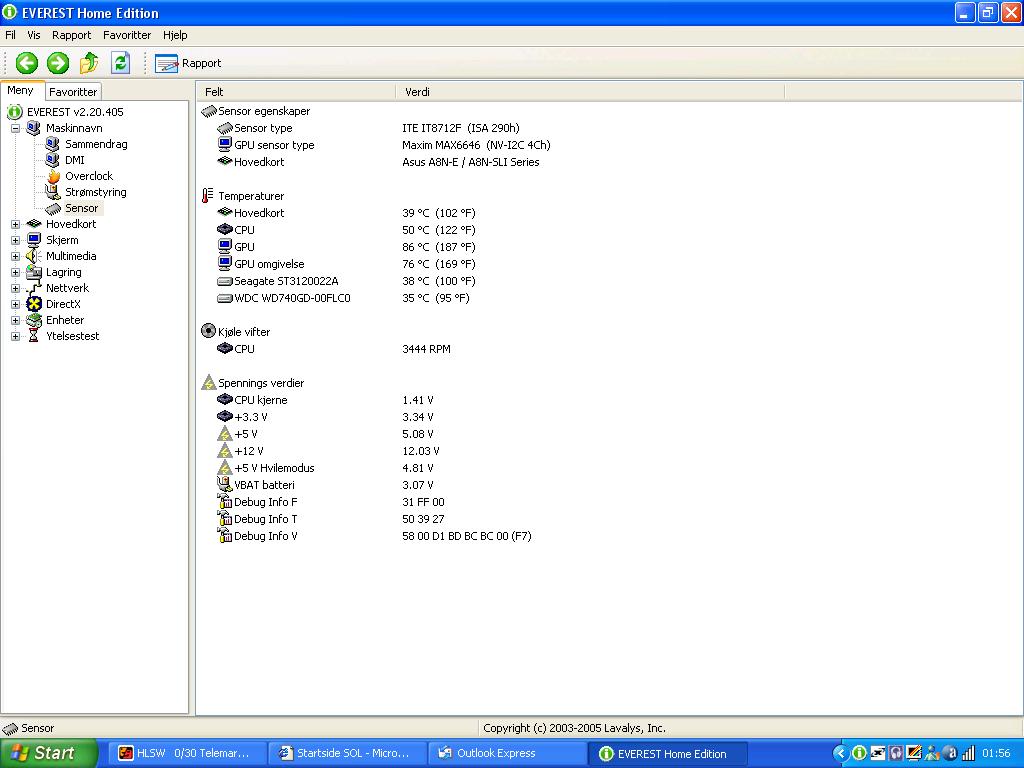Click the Felt column header
Viewport: 1024px width, 768px height.
295,92
